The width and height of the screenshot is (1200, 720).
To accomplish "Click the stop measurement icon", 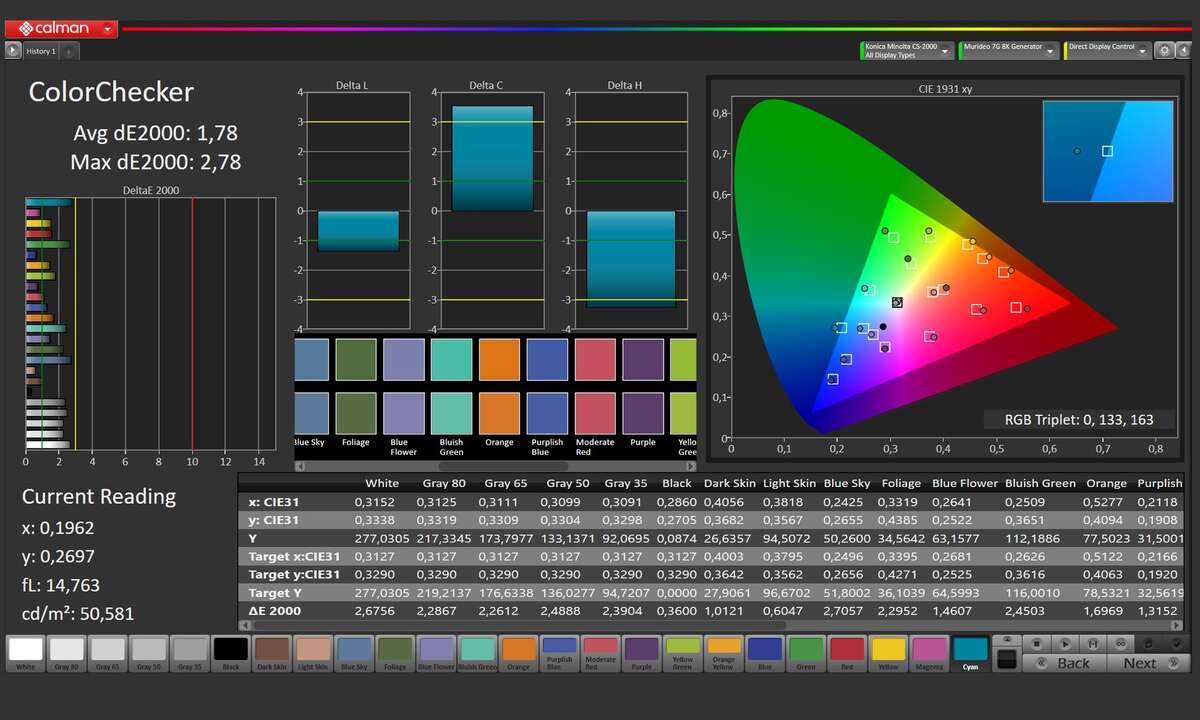I will pos(1038,644).
